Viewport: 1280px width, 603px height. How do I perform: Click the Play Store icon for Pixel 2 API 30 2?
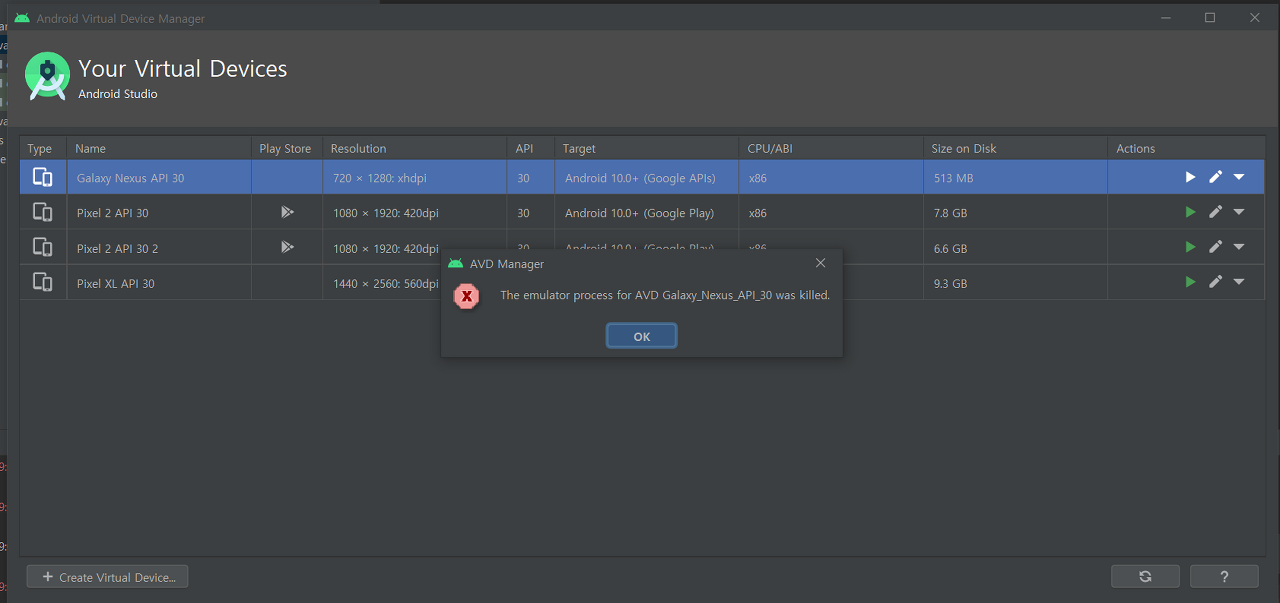point(287,247)
